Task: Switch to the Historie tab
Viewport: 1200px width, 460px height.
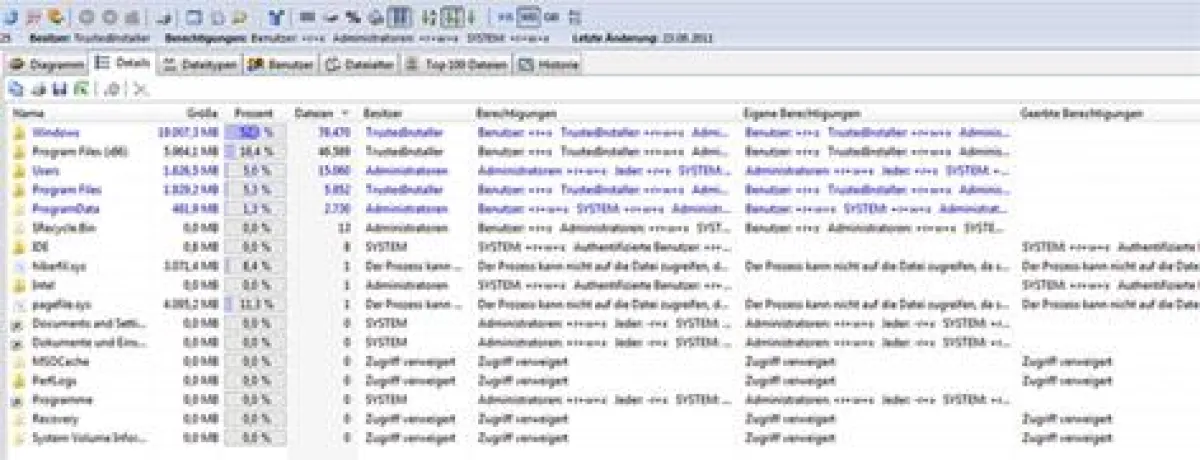Action: click(547, 64)
